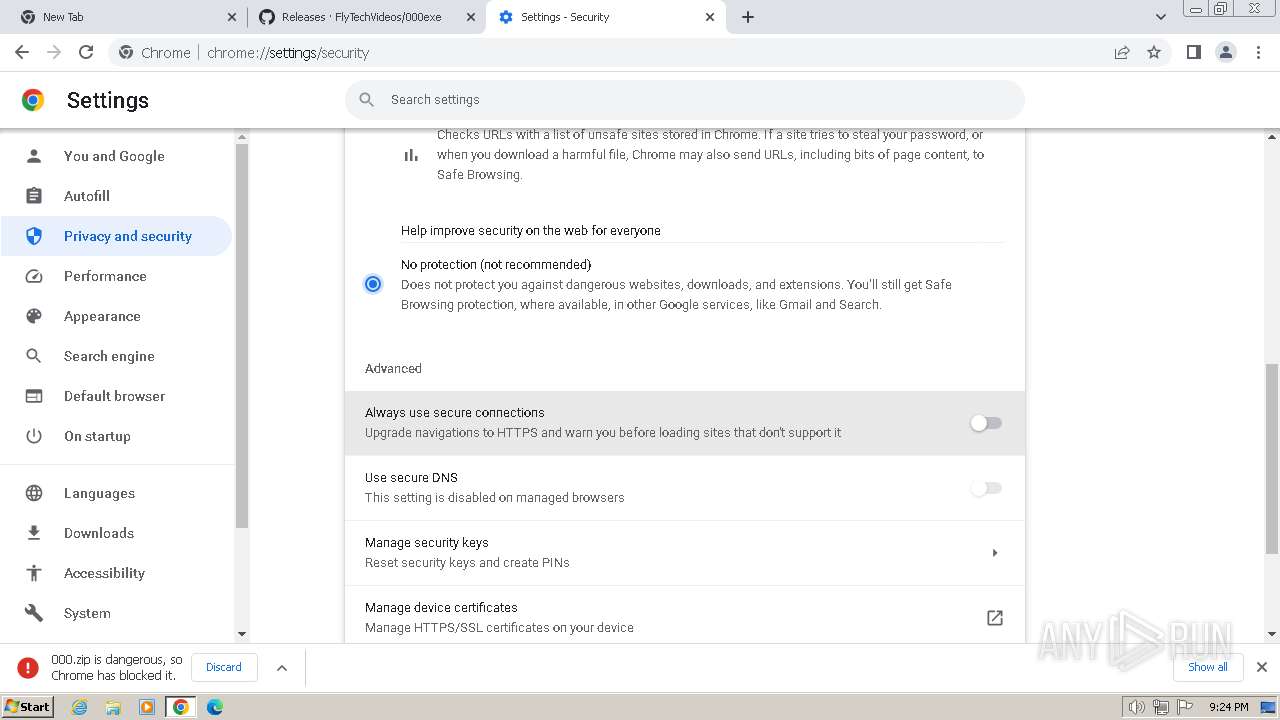The height and width of the screenshot is (720, 1280).
Task: Click the reload page icon
Action: pos(86,53)
